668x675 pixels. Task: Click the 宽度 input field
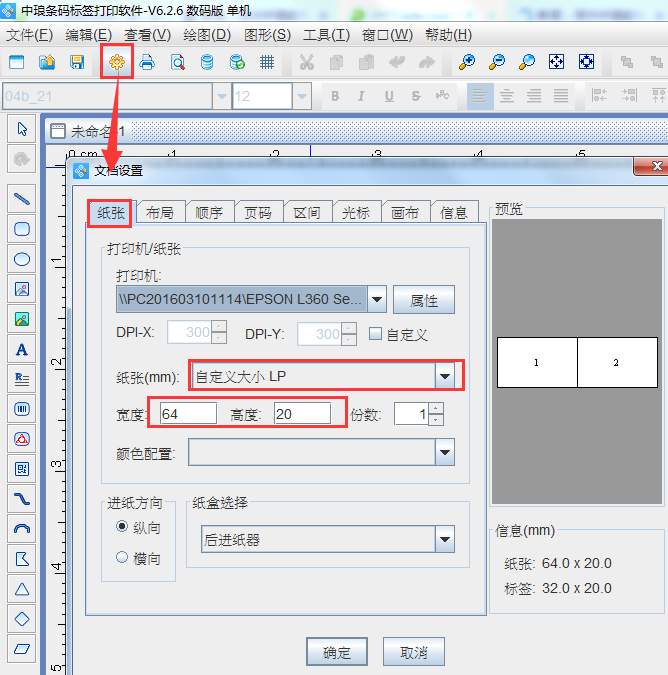coord(187,414)
